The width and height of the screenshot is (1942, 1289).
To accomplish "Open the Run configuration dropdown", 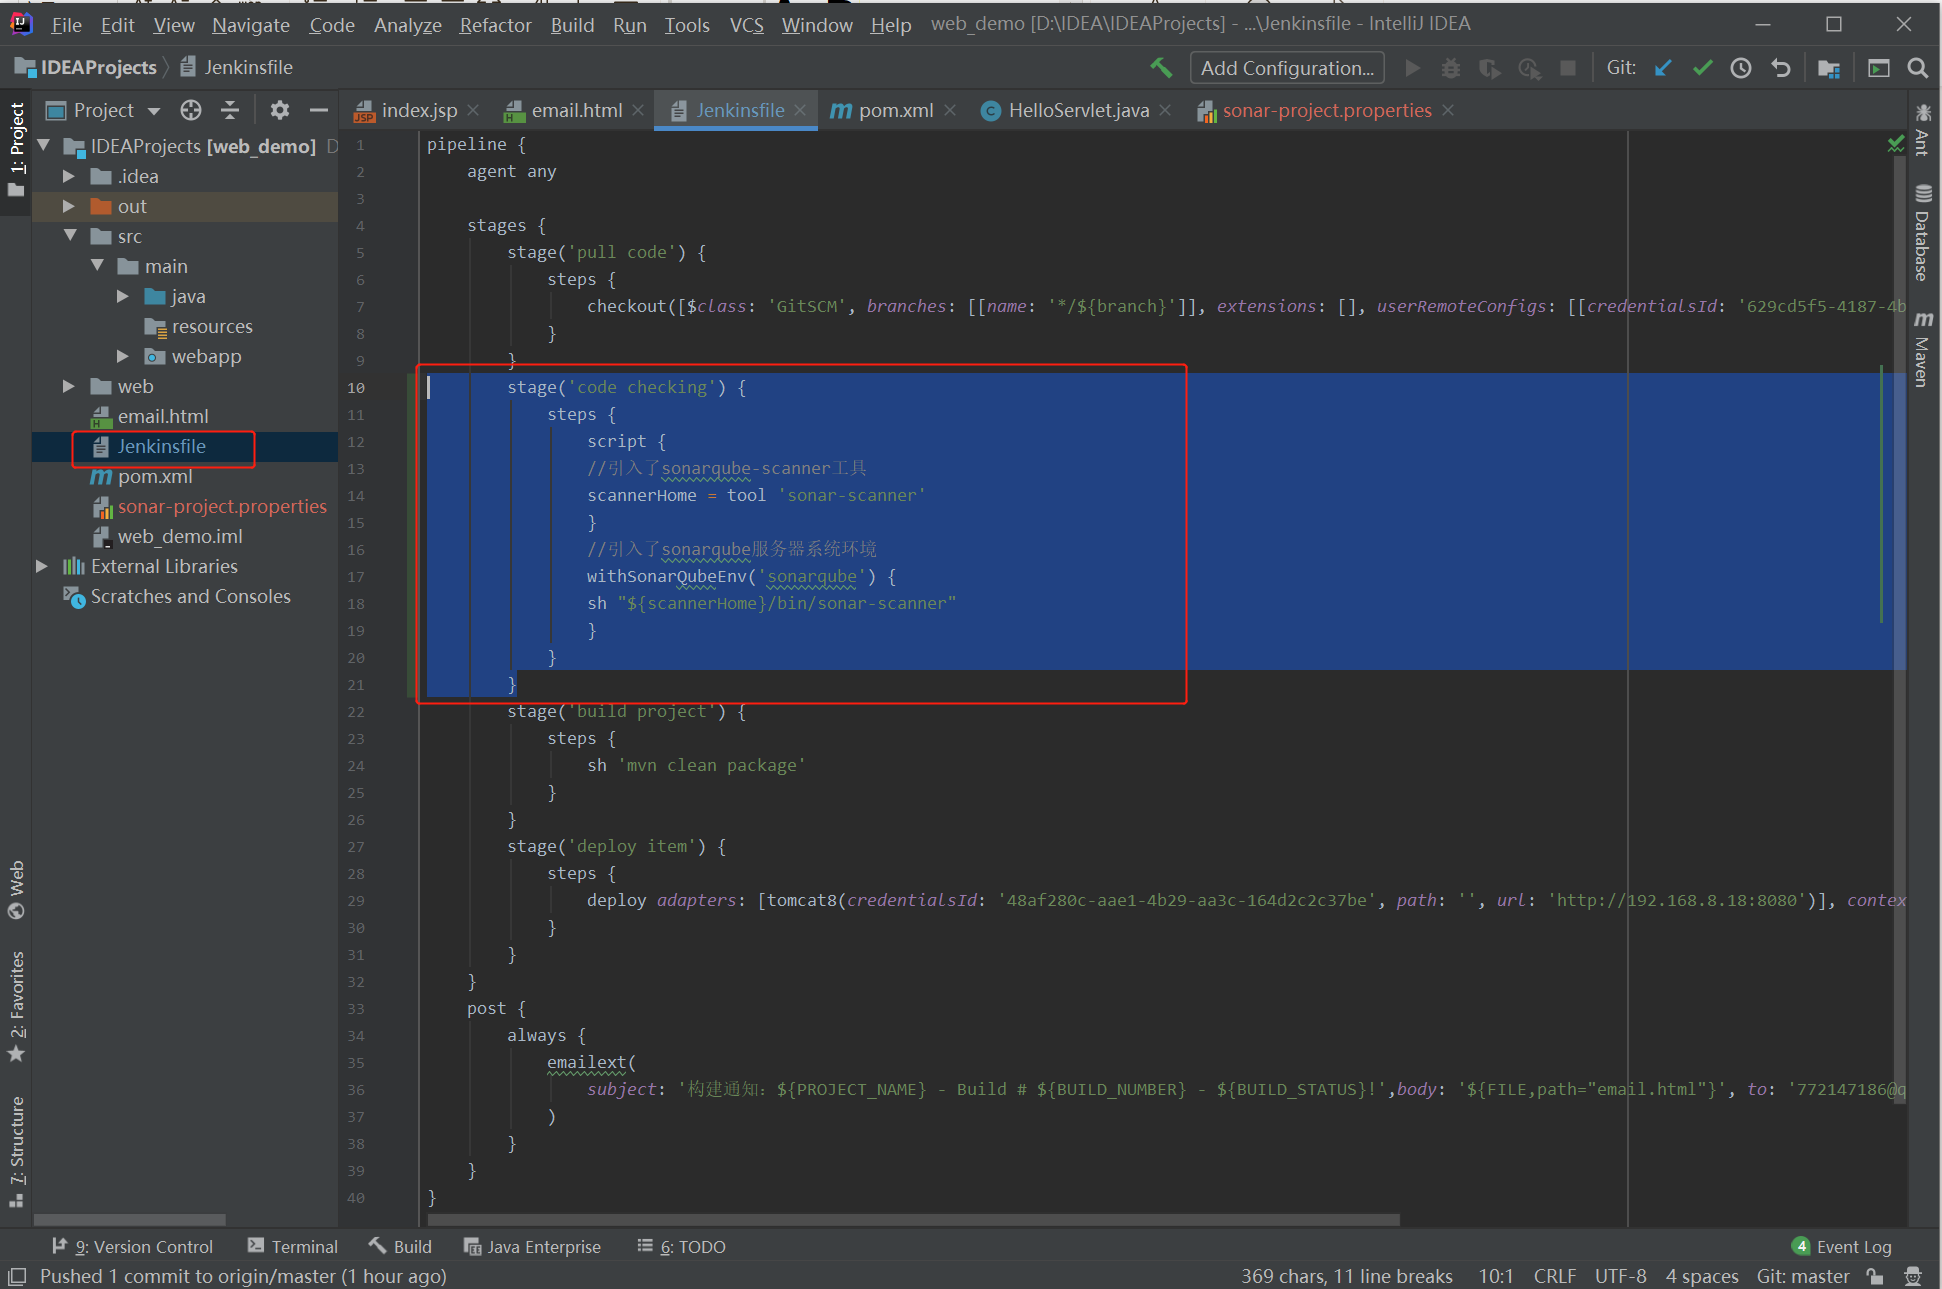I will (x=1285, y=68).
